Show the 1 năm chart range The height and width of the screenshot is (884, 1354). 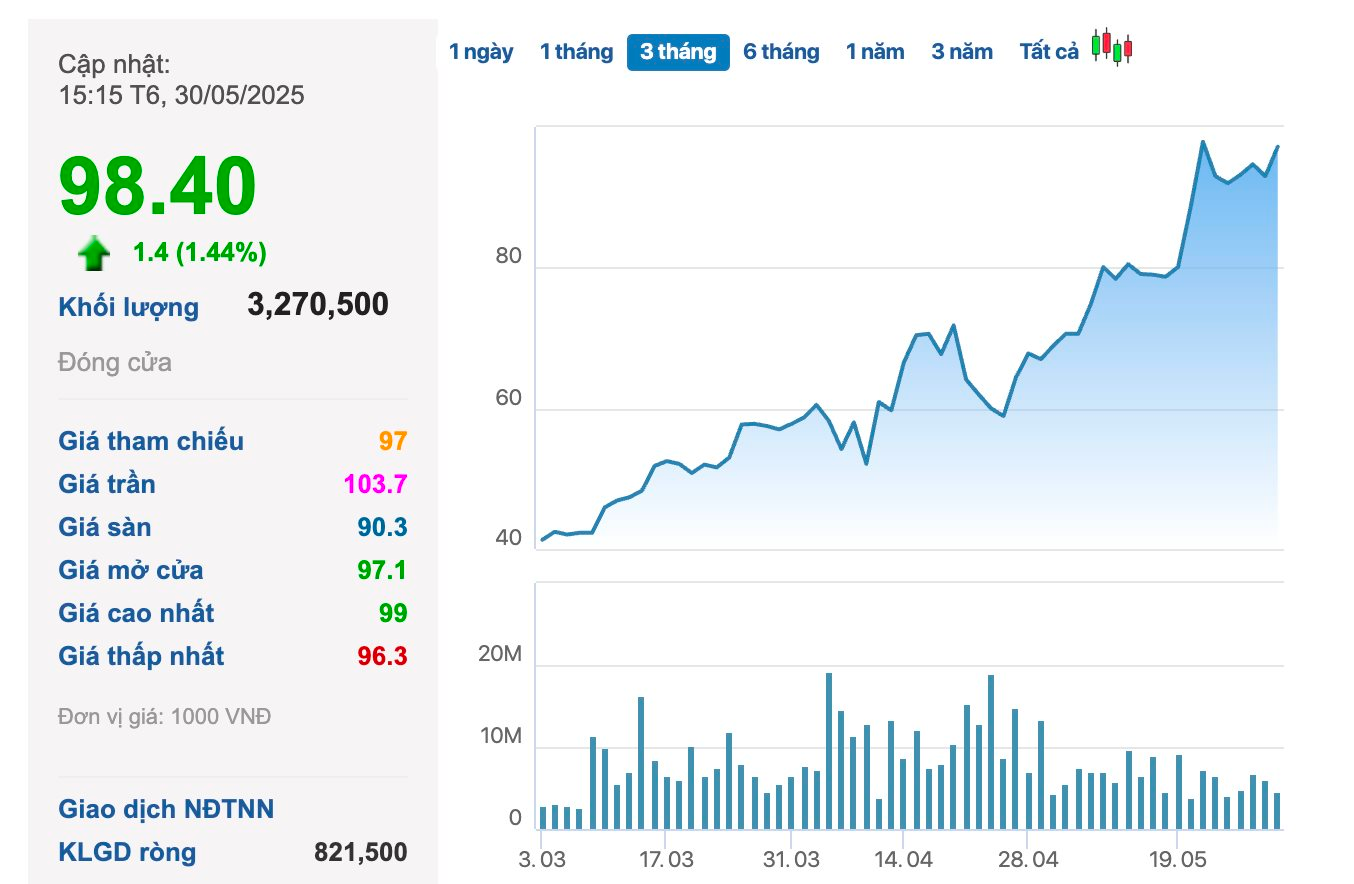(875, 52)
